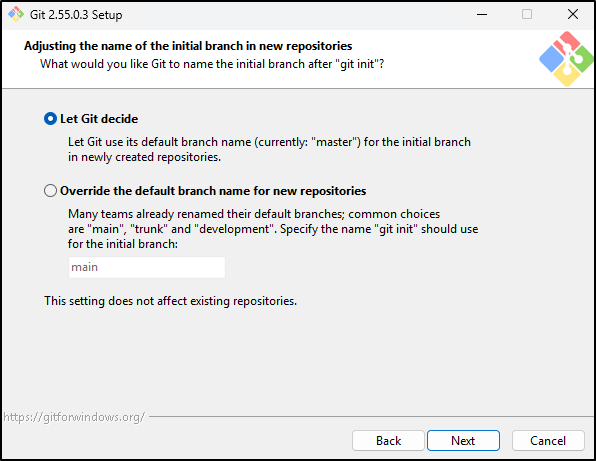Click the "Many teams already renamed" description paragraph
The width and height of the screenshot is (596, 461).
(x=273, y=229)
